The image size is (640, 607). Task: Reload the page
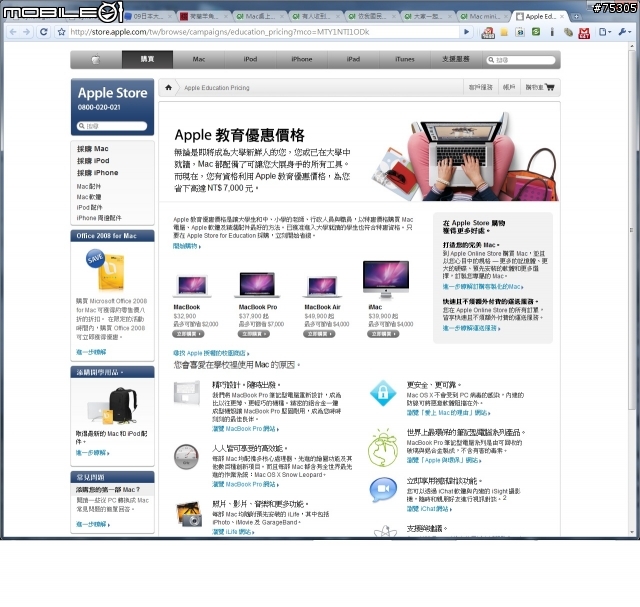pyautogui.click(x=44, y=32)
